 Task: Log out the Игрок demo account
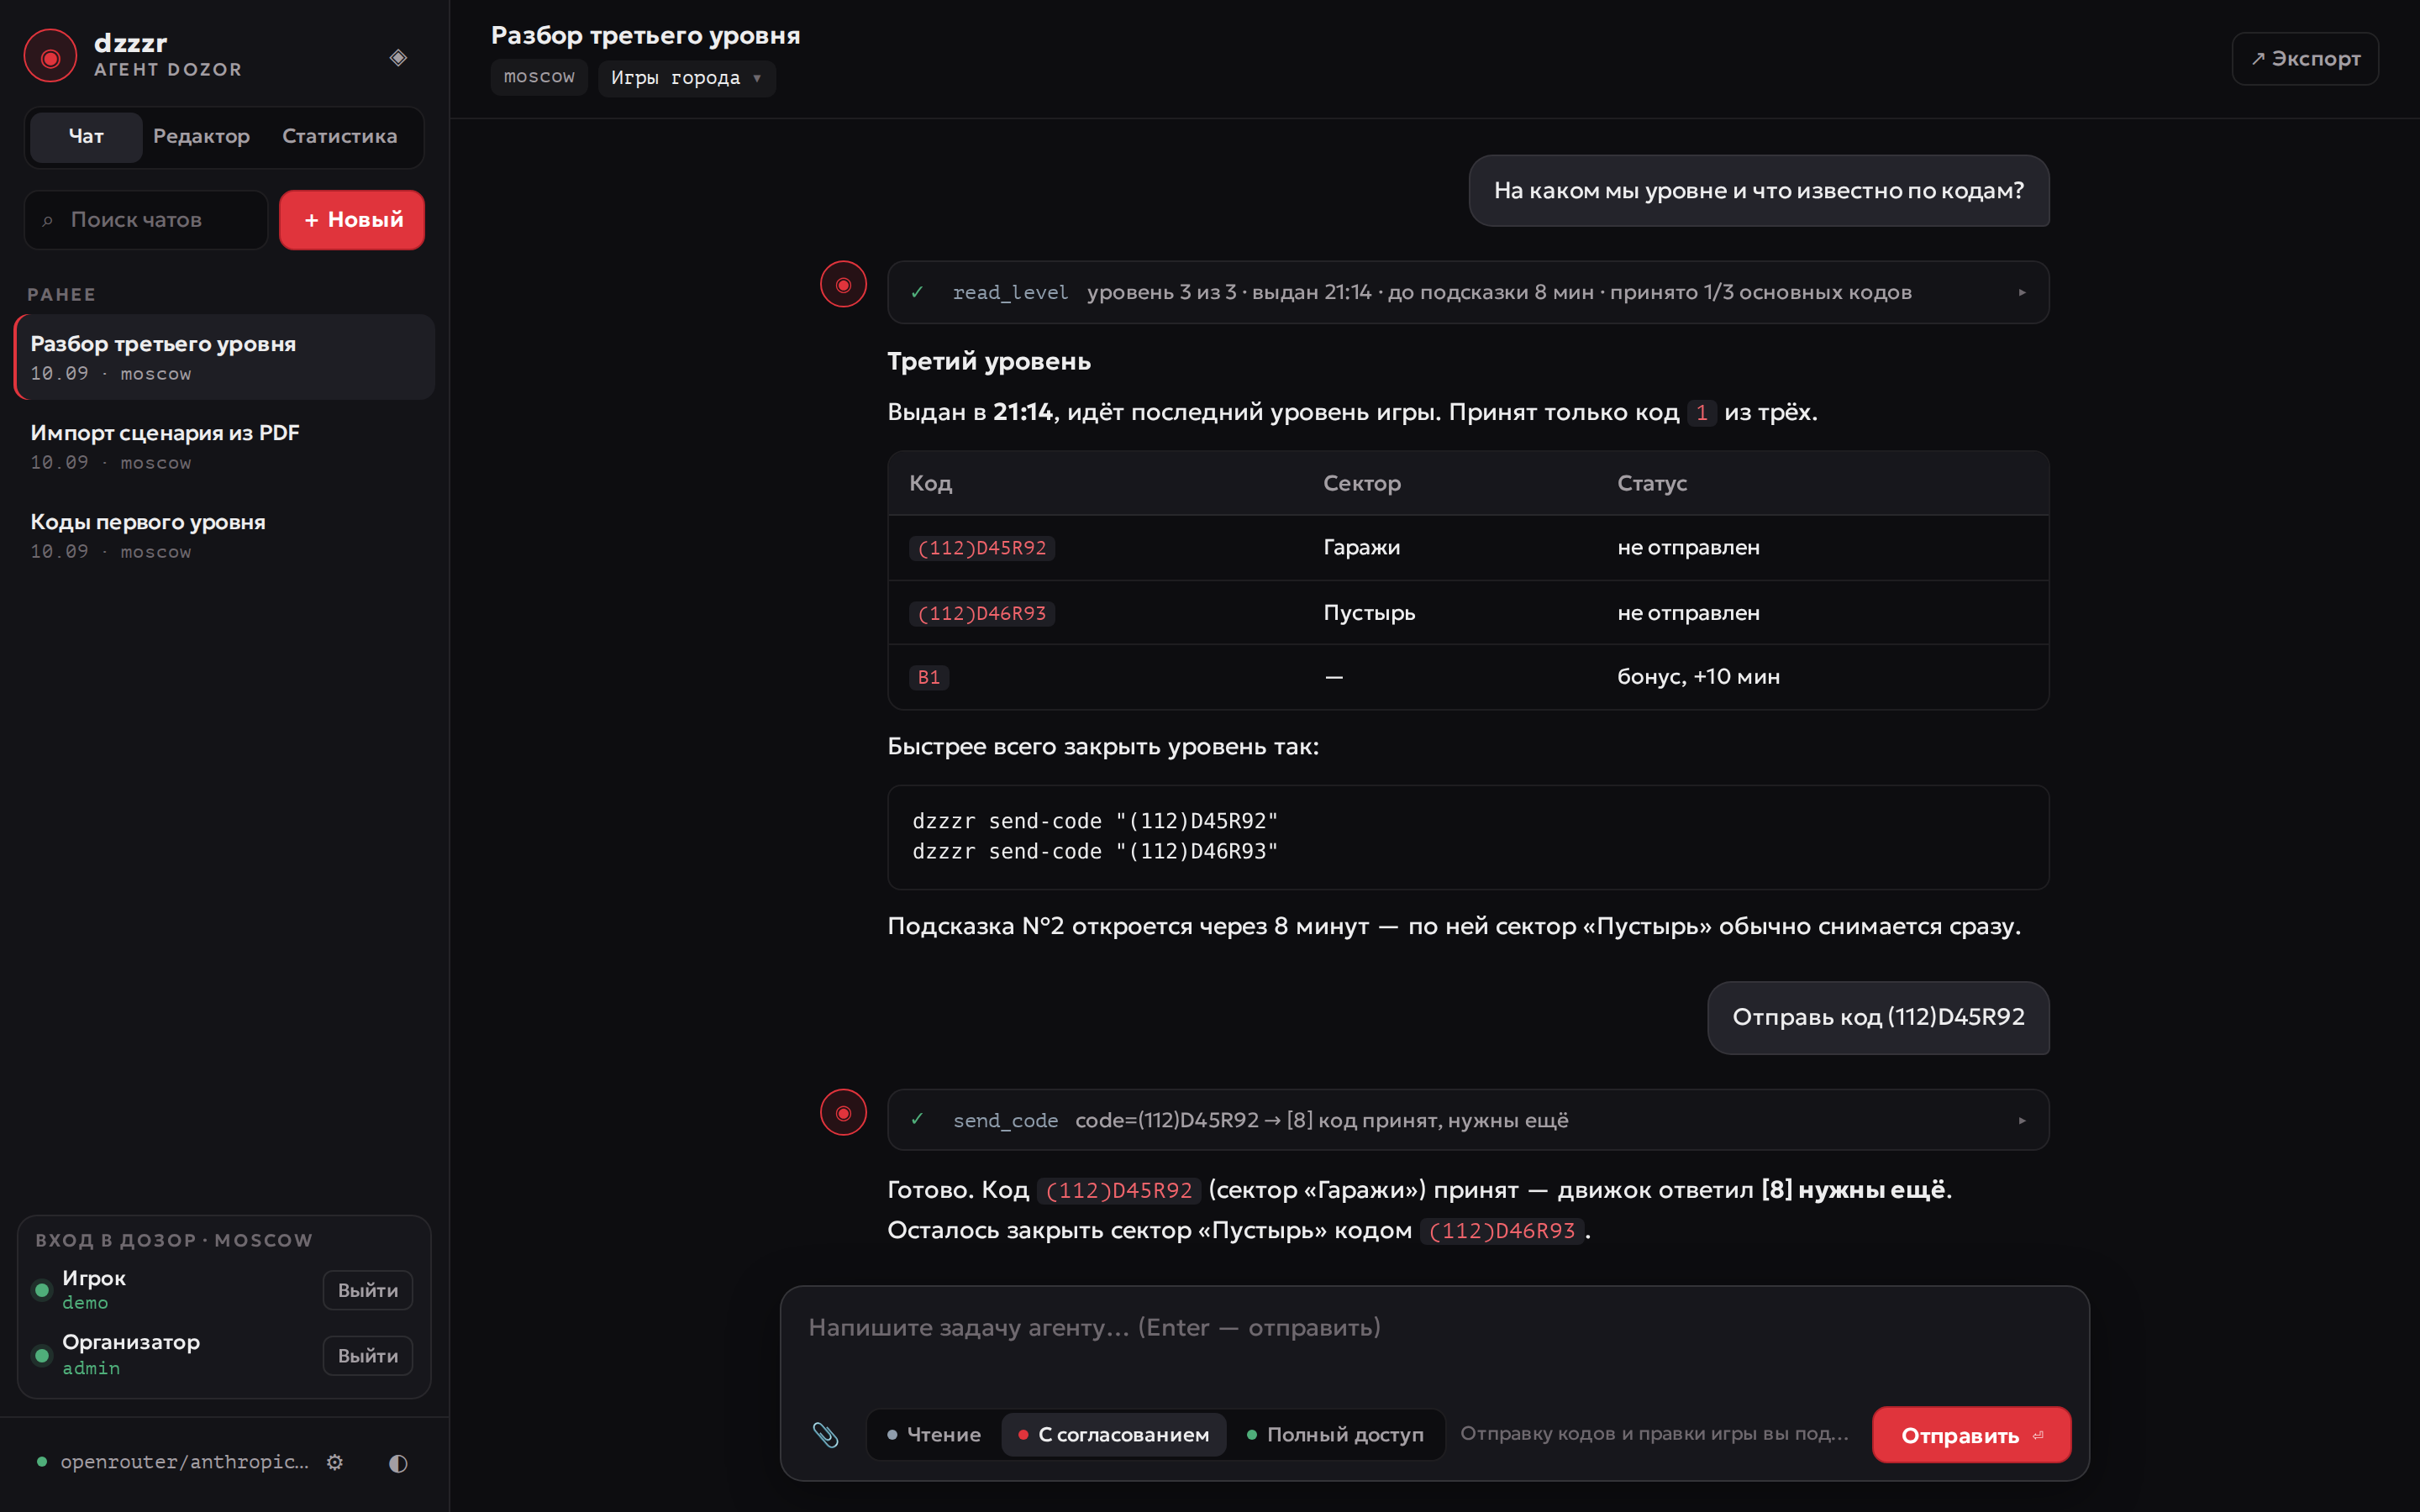(367, 1290)
